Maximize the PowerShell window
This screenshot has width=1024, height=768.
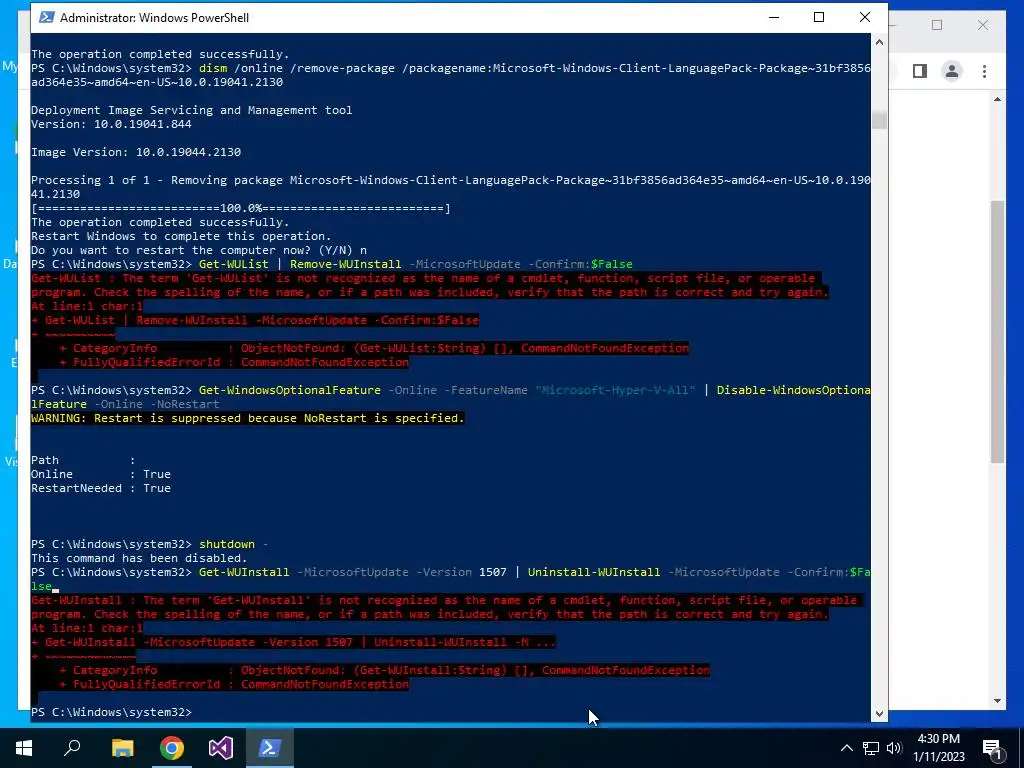pyautogui.click(x=819, y=18)
